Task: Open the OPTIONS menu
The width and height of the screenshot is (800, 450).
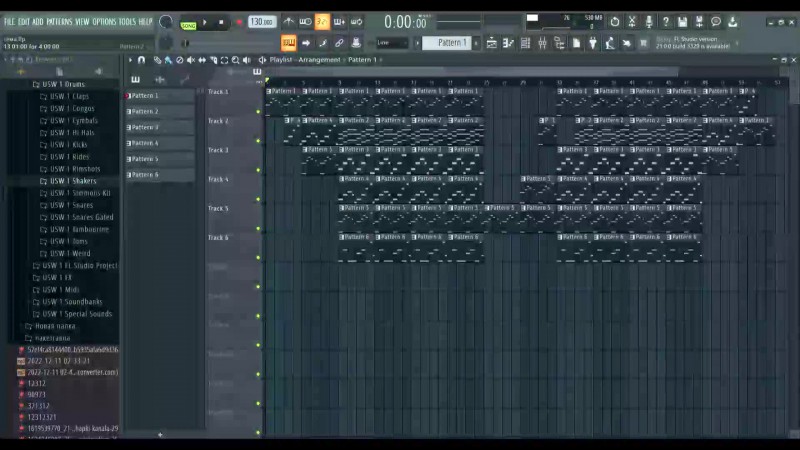Action: tap(104, 22)
